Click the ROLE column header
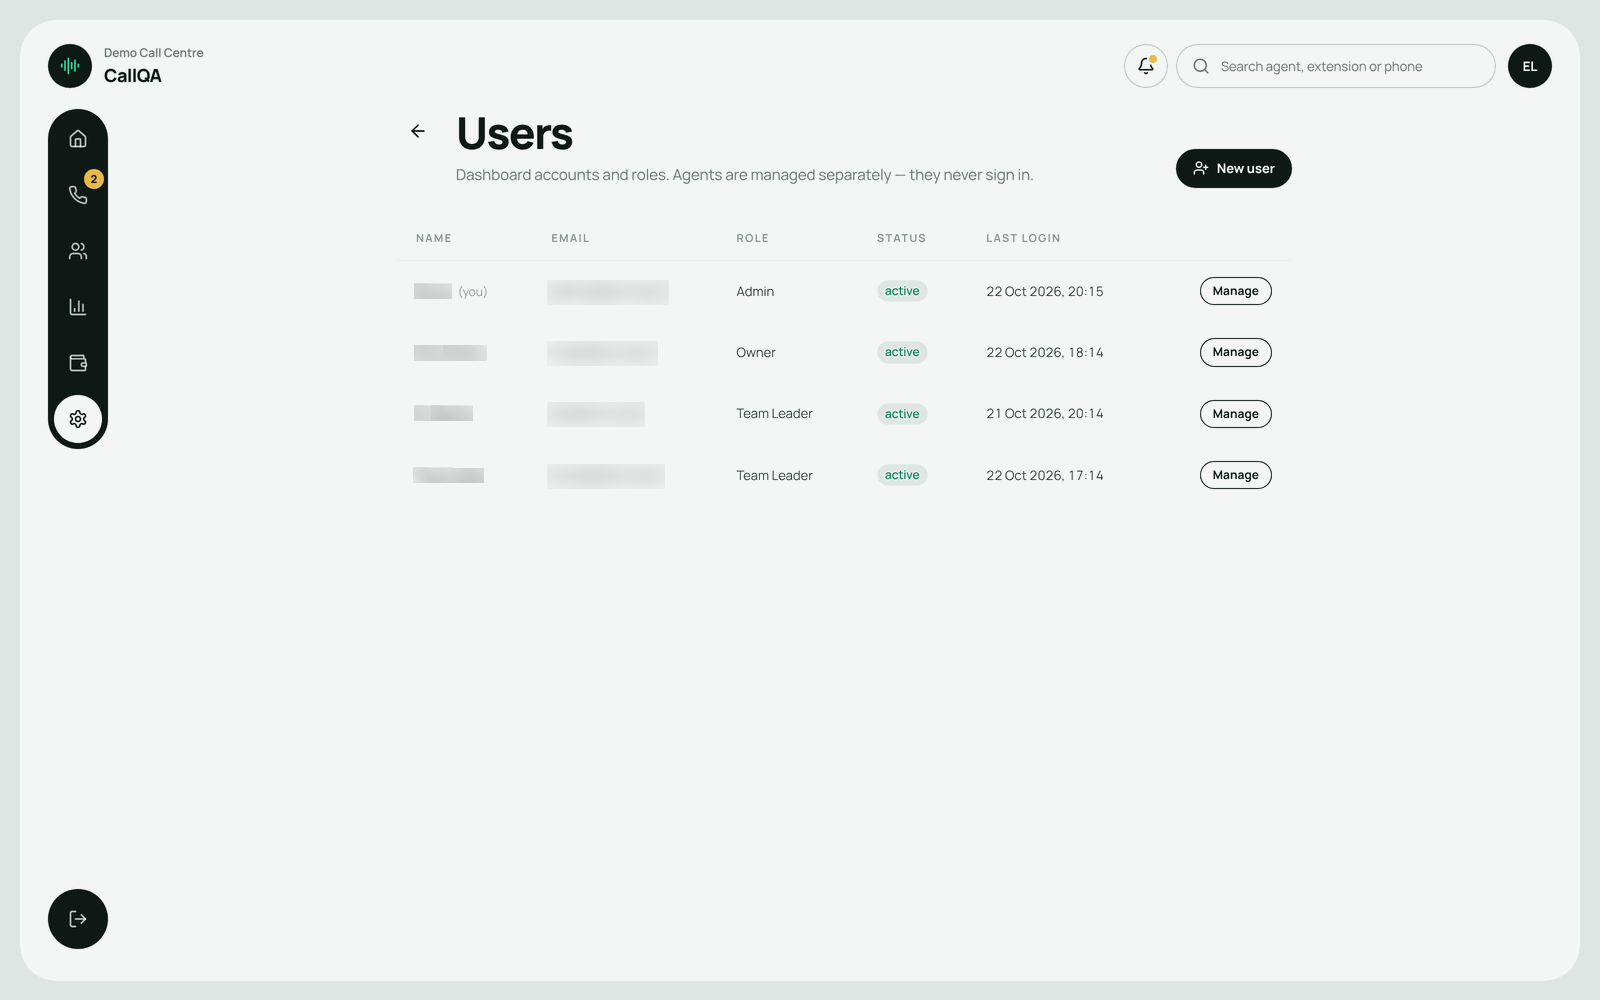Viewport: 1600px width, 1000px height. [x=753, y=238]
